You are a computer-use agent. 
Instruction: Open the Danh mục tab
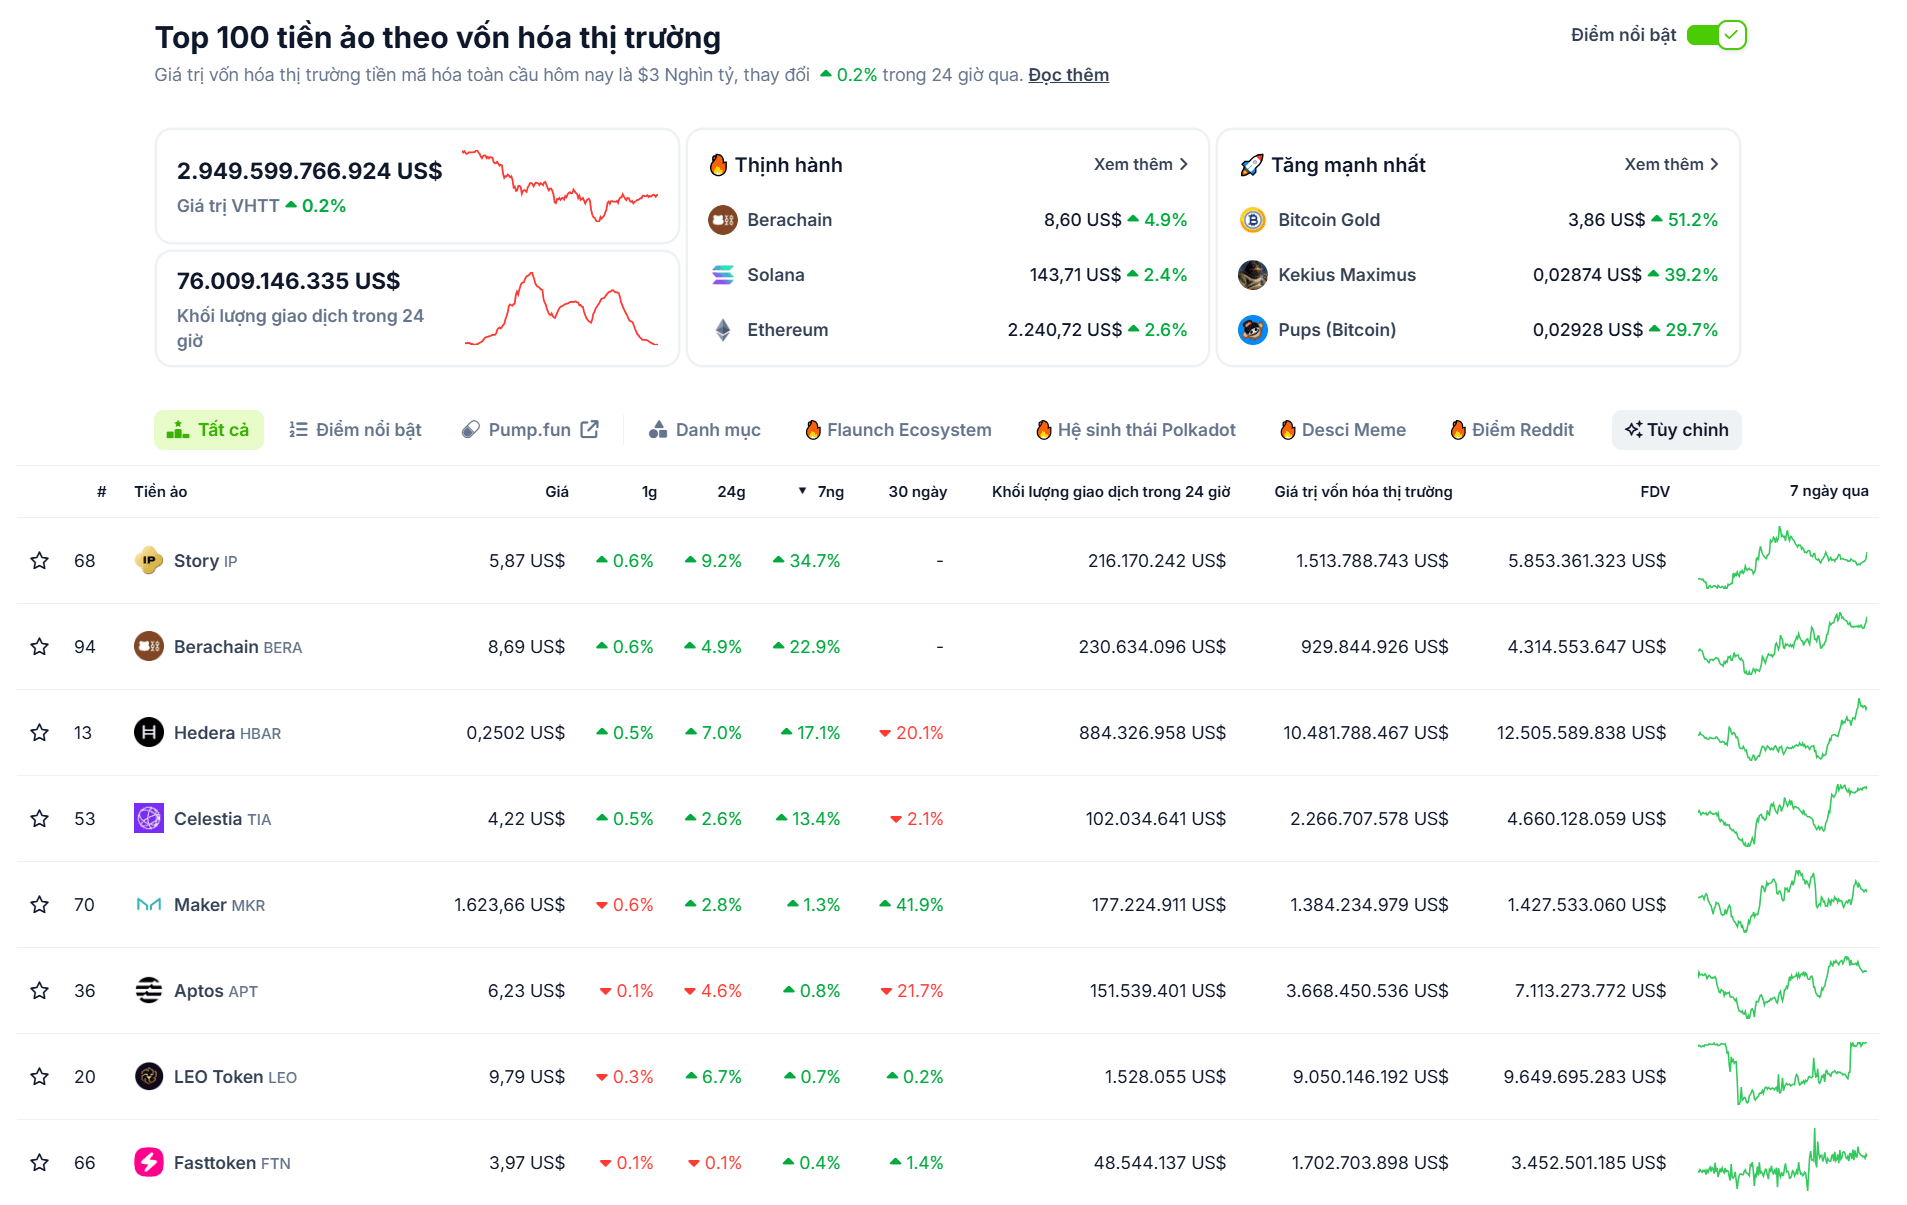(705, 430)
